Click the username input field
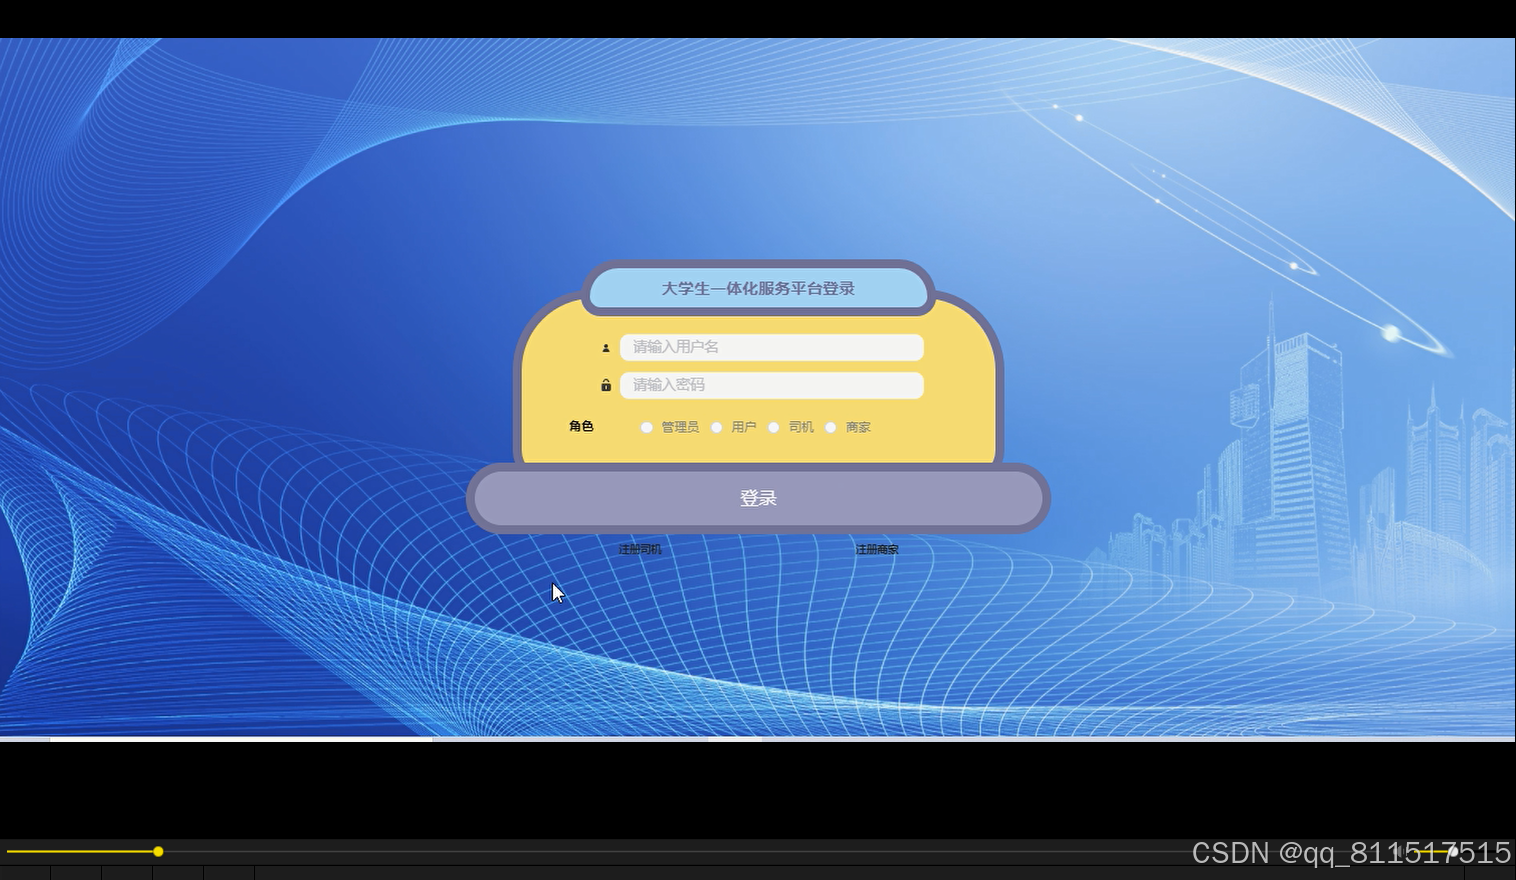The image size is (1516, 880). click(x=771, y=347)
